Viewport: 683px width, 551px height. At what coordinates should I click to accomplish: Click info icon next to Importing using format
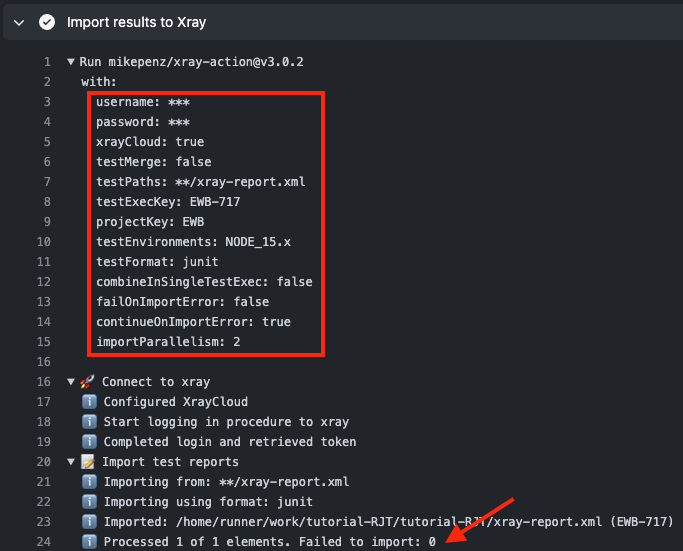(x=89, y=502)
